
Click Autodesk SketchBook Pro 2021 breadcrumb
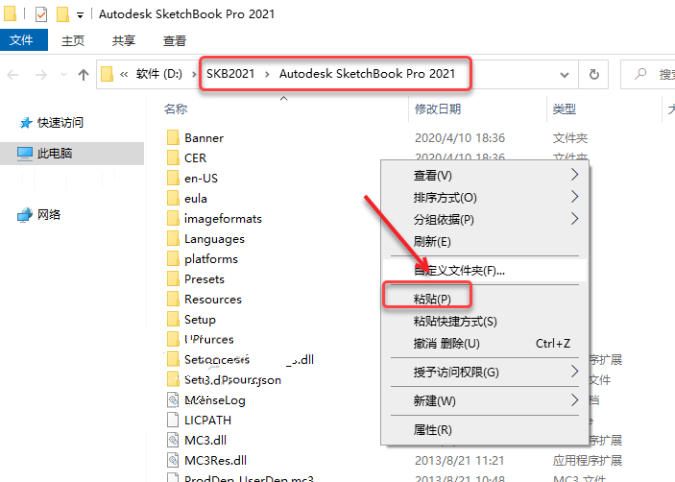pos(367,74)
